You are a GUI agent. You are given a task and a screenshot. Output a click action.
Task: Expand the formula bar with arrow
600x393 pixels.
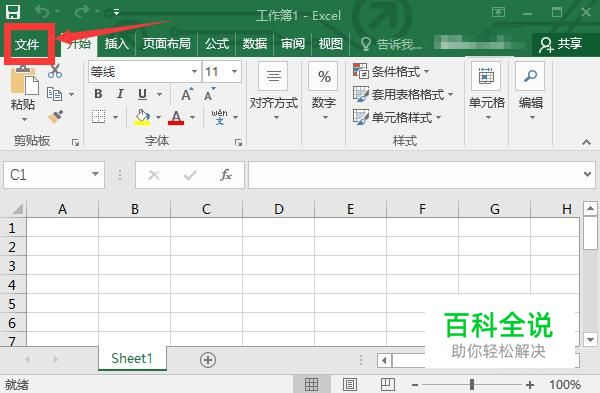[587, 174]
